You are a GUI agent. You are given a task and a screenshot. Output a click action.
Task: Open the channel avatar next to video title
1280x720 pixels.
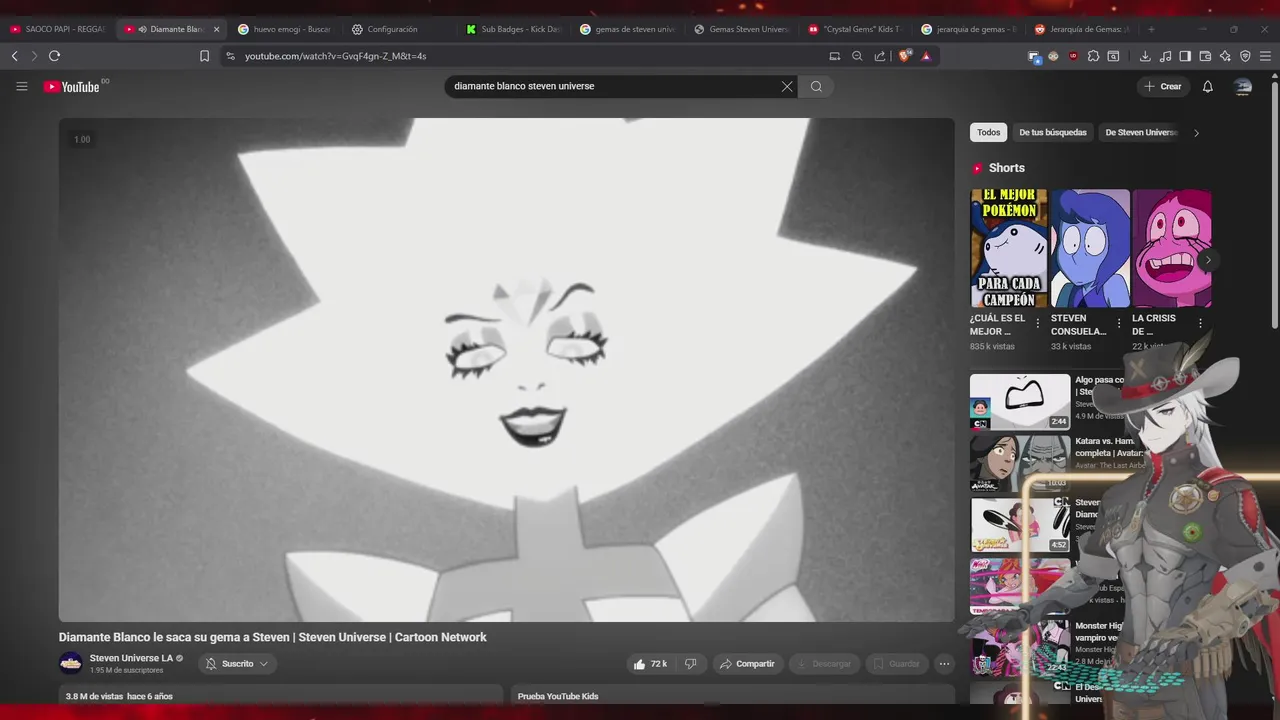tap(71, 663)
